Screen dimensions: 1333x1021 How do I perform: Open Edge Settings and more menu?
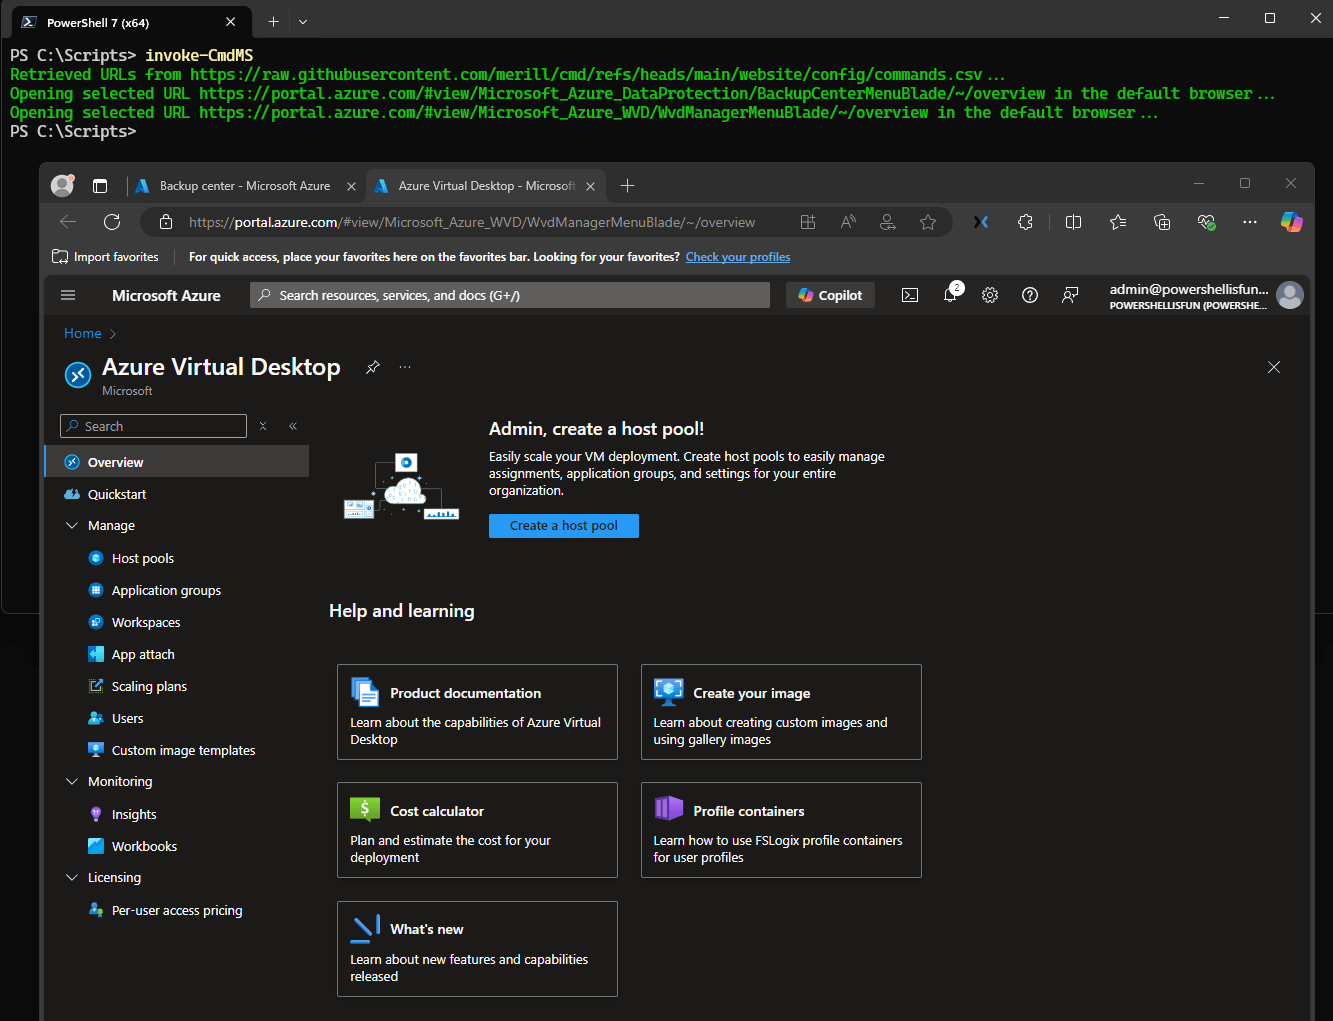[x=1250, y=222]
